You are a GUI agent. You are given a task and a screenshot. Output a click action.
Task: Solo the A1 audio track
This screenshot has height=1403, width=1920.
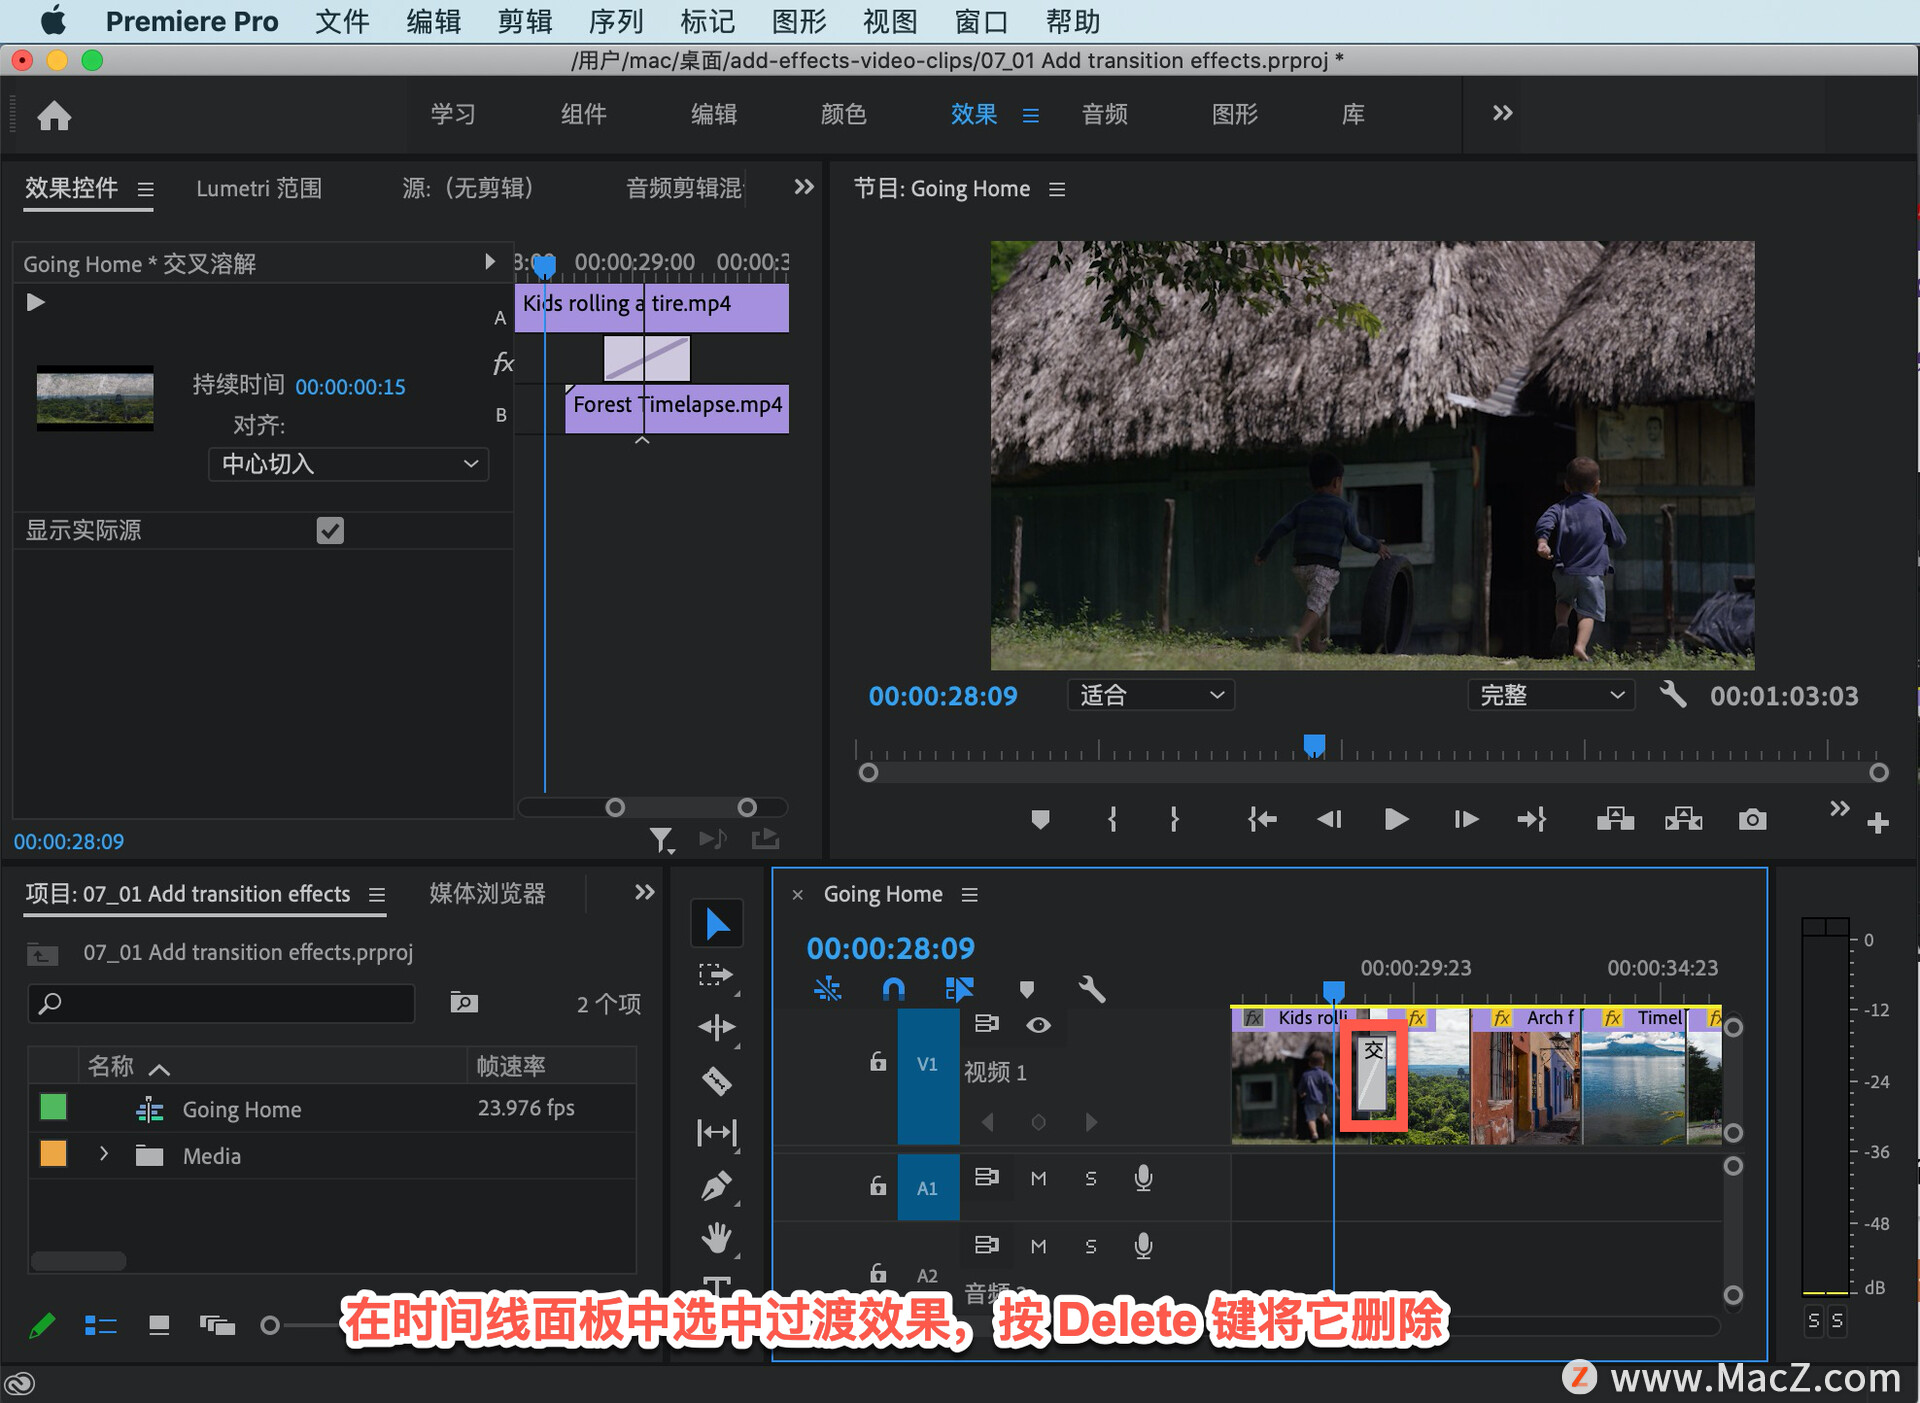pos(1091,1179)
